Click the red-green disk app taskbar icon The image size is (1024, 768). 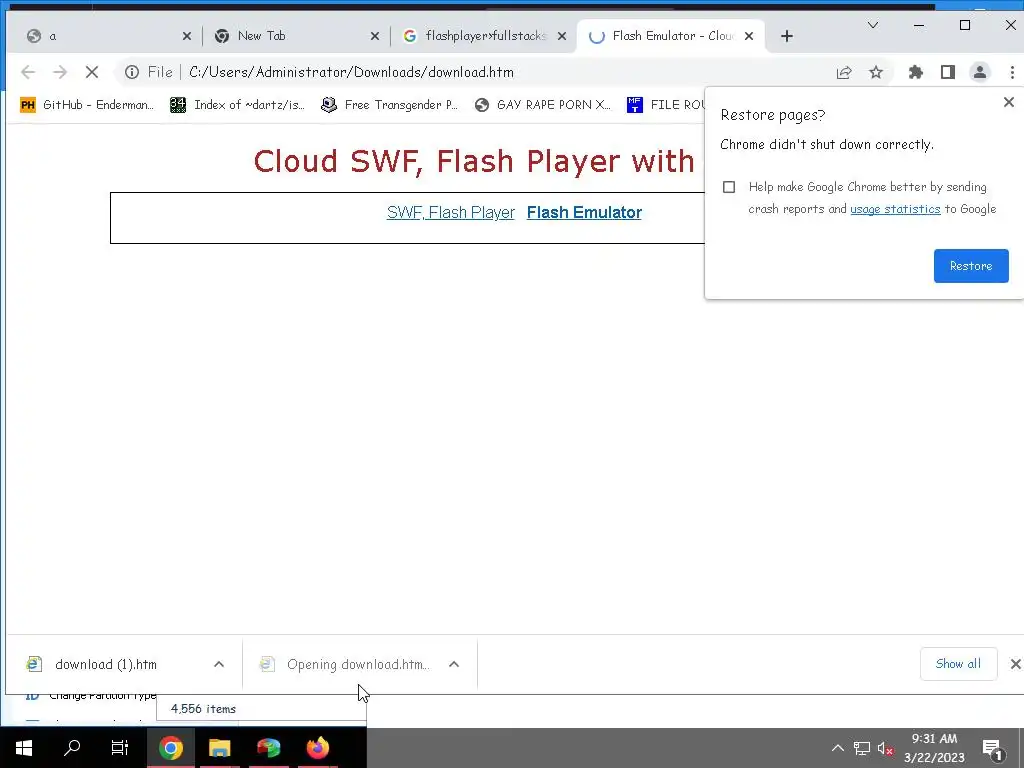coord(268,748)
